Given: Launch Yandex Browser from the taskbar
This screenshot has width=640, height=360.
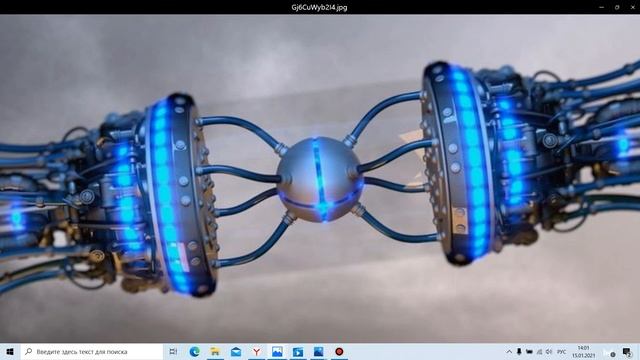Looking at the screenshot, I should click(x=256, y=351).
